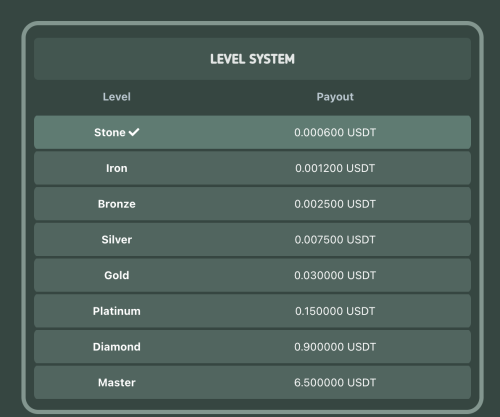The height and width of the screenshot is (417, 500).
Task: Select the Bronze level row
Action: point(252,204)
